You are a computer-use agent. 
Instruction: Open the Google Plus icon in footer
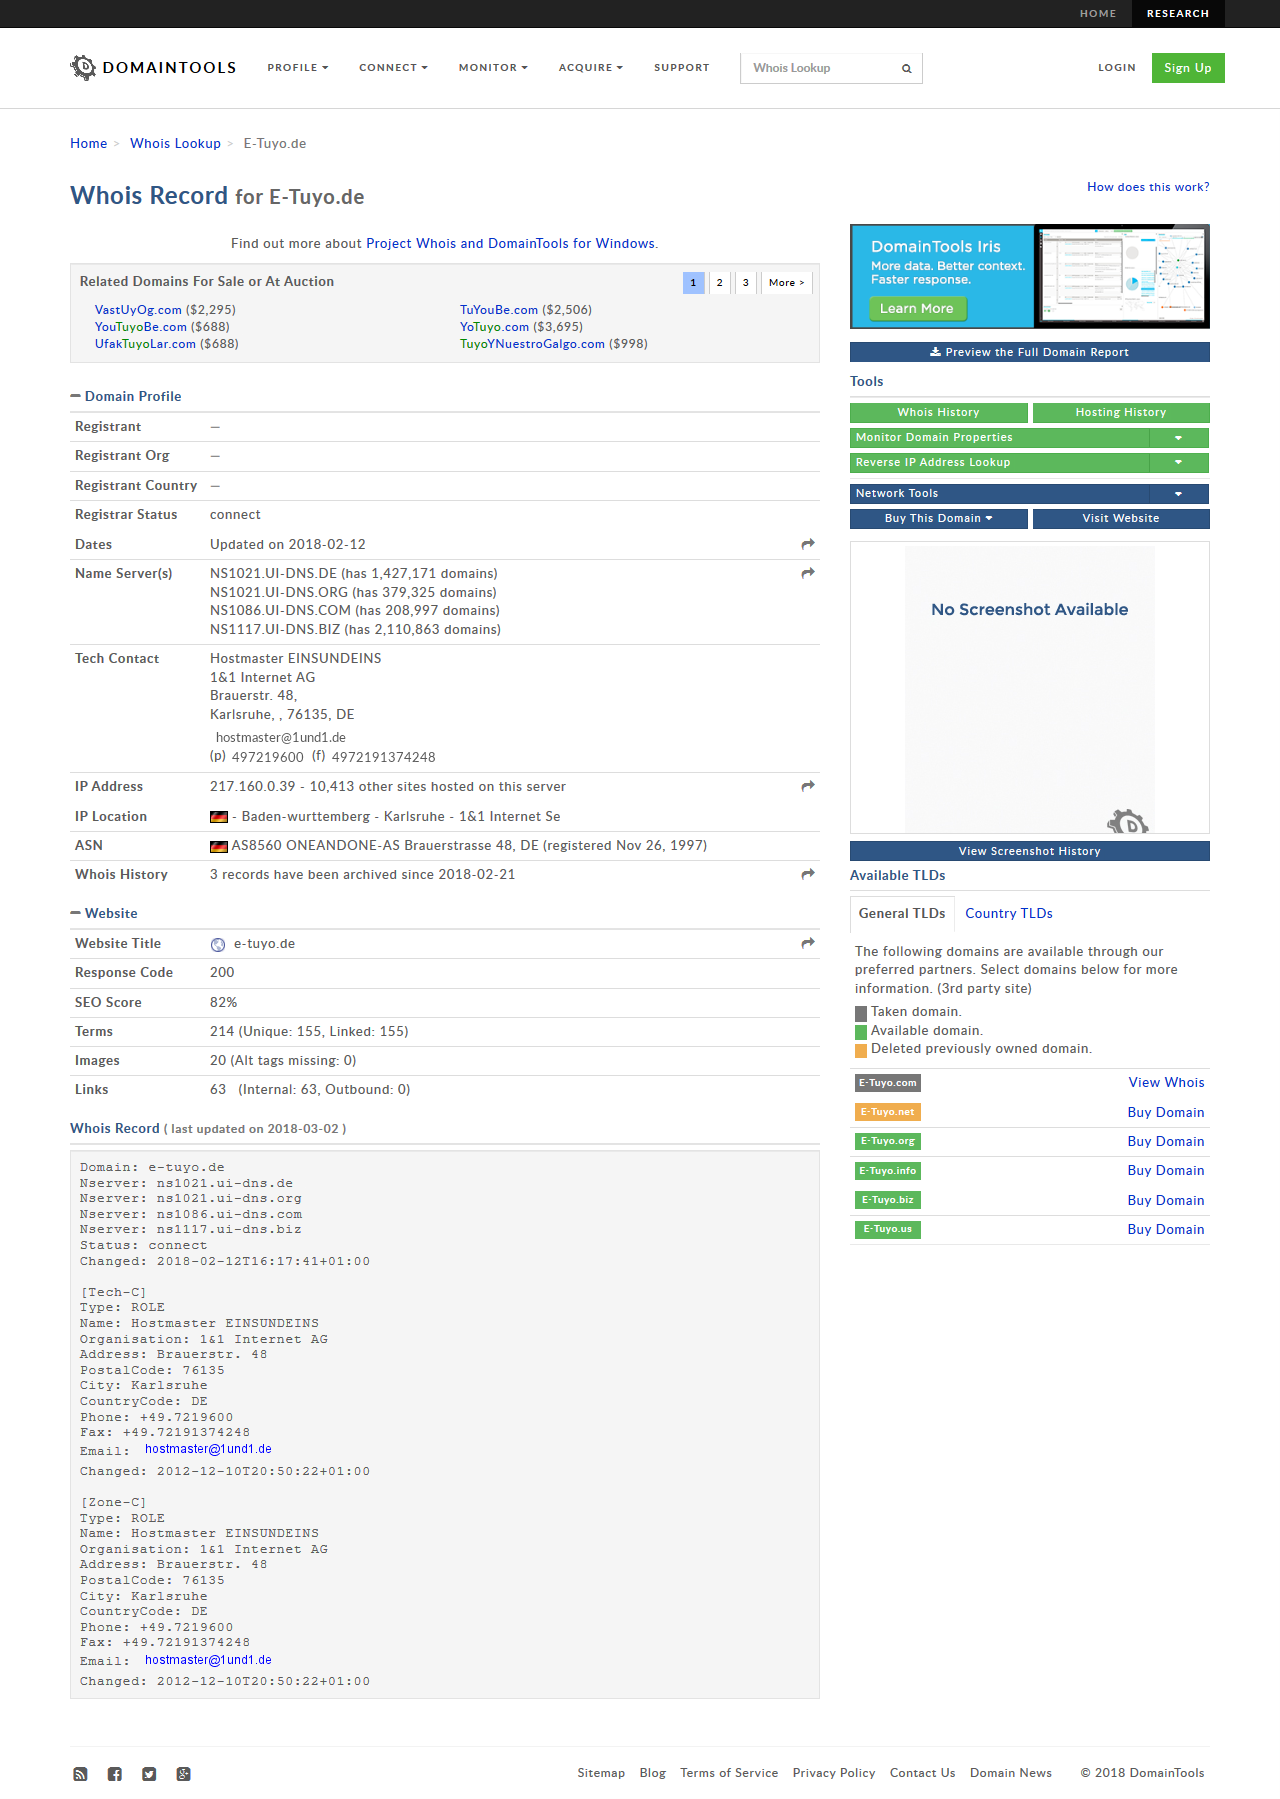(x=183, y=1774)
